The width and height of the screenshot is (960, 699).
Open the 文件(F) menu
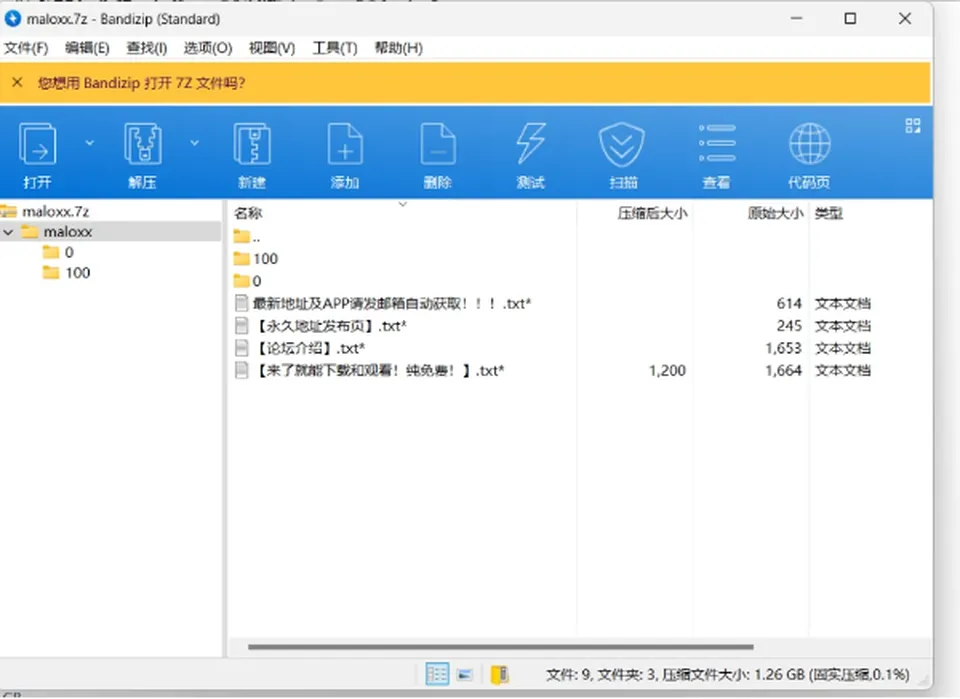(26, 48)
